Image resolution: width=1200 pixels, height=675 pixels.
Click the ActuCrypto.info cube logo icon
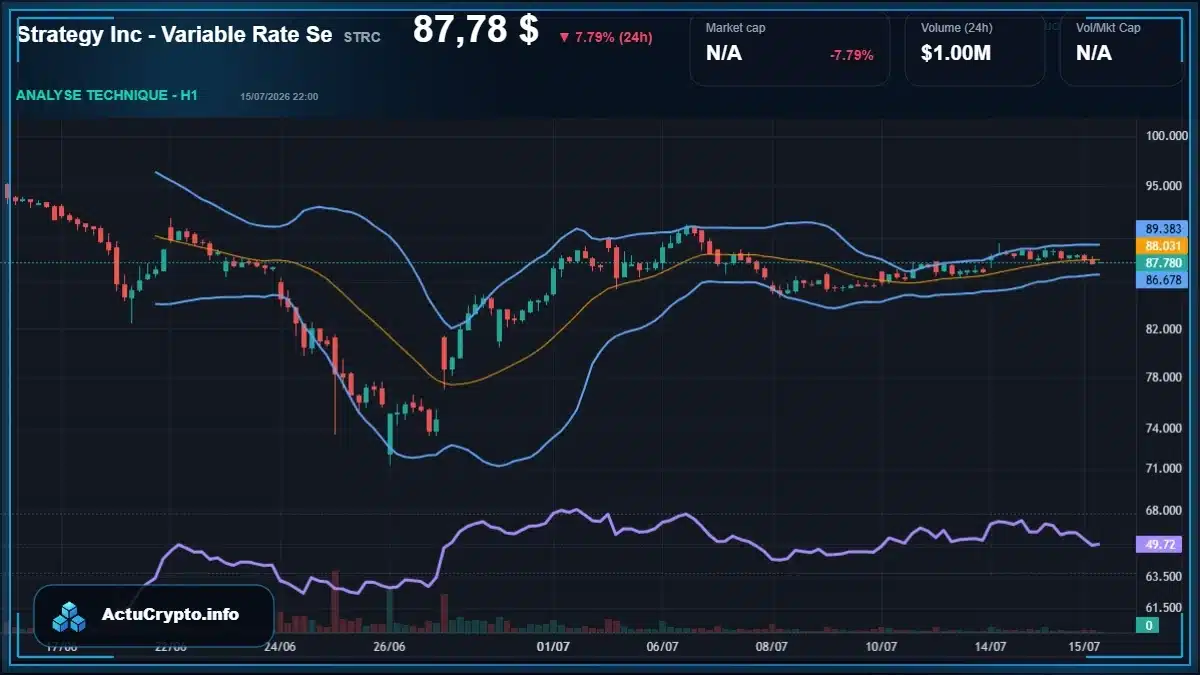pos(70,616)
